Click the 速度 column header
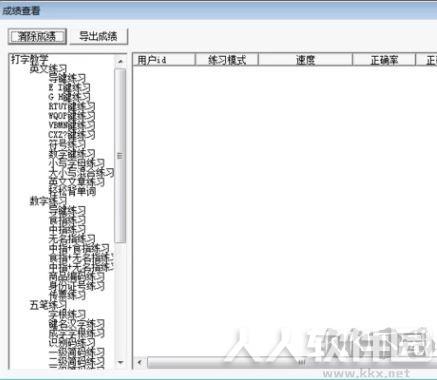 pos(305,60)
